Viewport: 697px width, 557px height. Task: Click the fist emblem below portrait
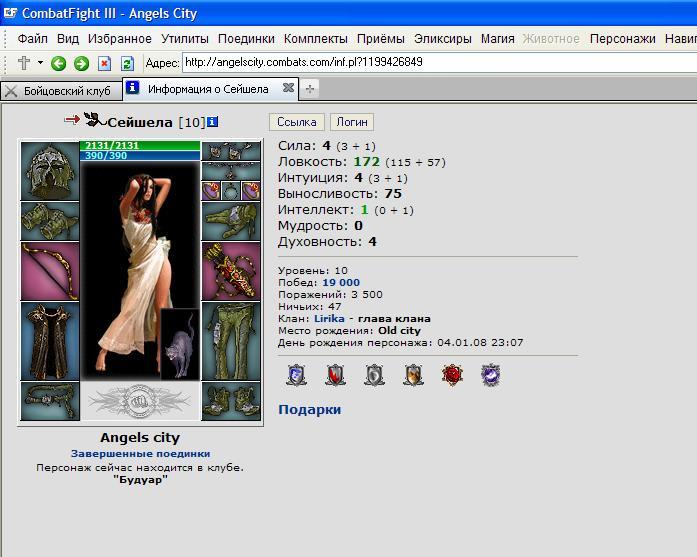140,401
